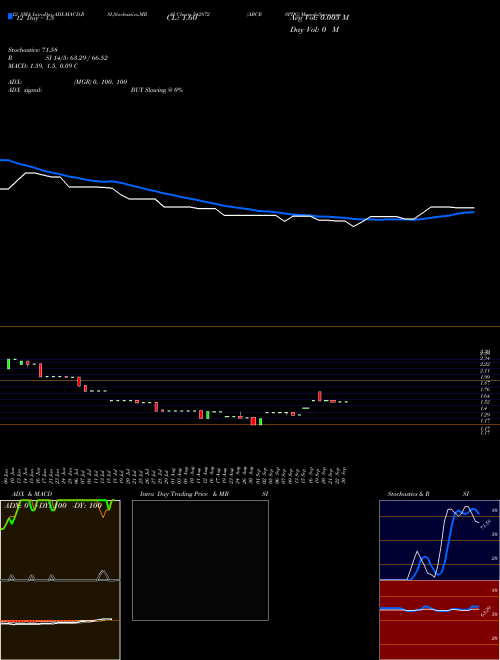Click the '63.29' RSI value label
Screen dimensions: 500x660
[486, 612]
